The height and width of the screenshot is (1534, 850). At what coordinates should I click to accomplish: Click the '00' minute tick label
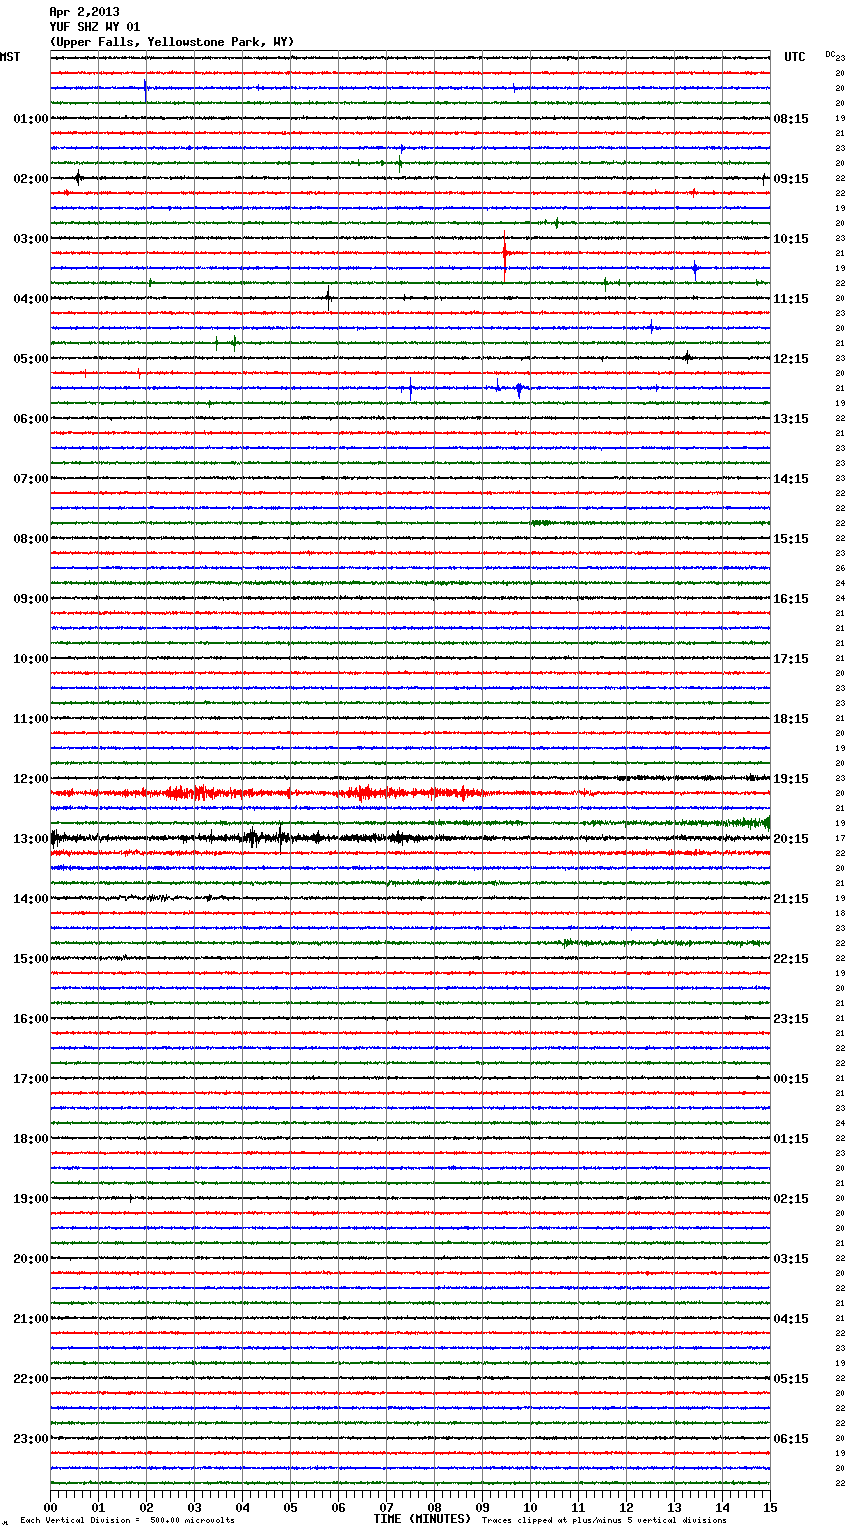coord(51,1507)
